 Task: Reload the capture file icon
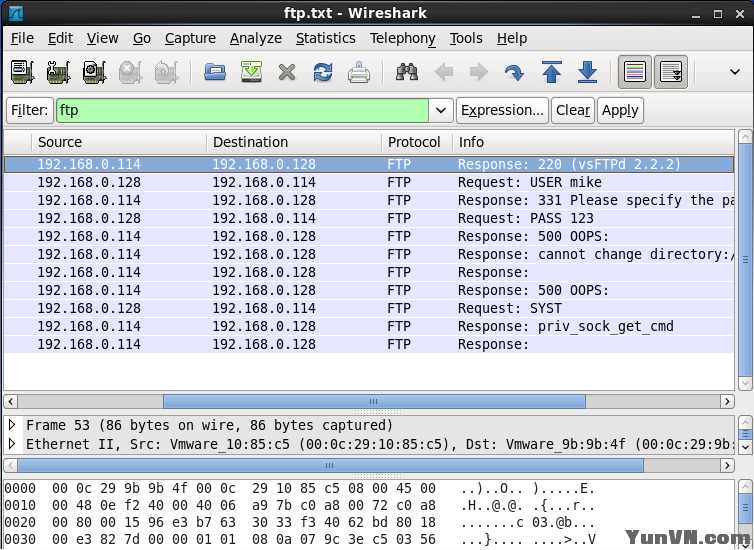pos(323,73)
